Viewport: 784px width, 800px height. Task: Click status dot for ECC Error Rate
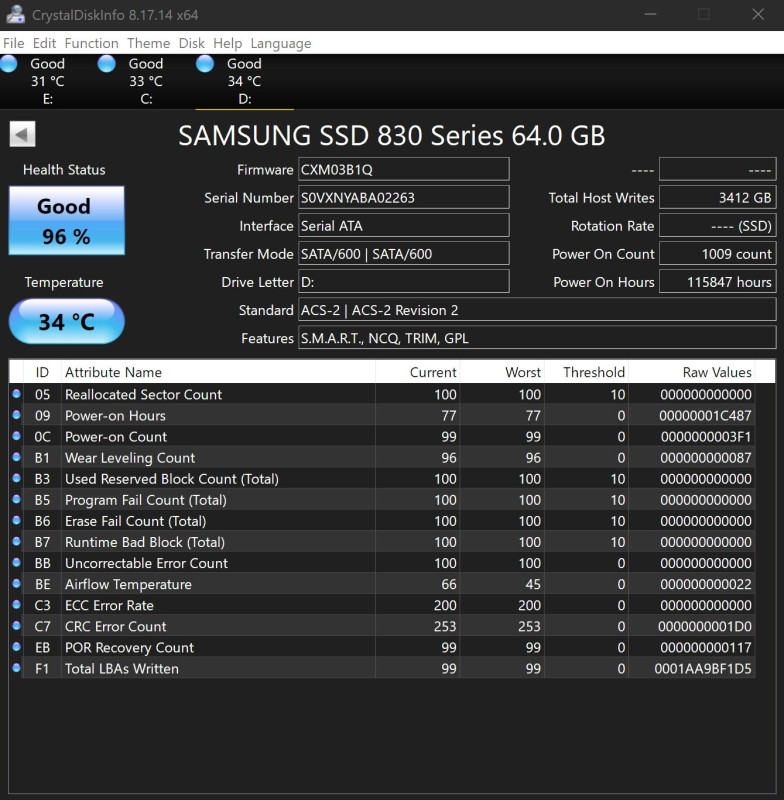coord(16,605)
